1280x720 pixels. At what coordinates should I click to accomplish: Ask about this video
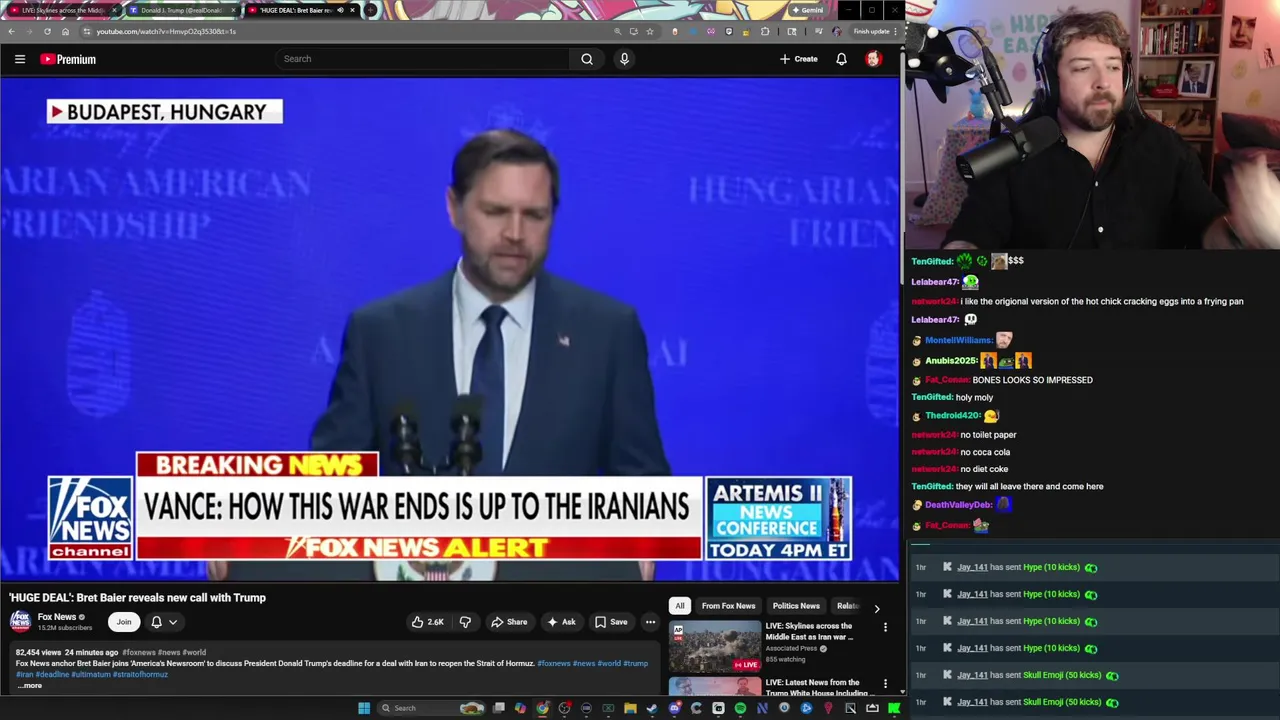pos(560,622)
